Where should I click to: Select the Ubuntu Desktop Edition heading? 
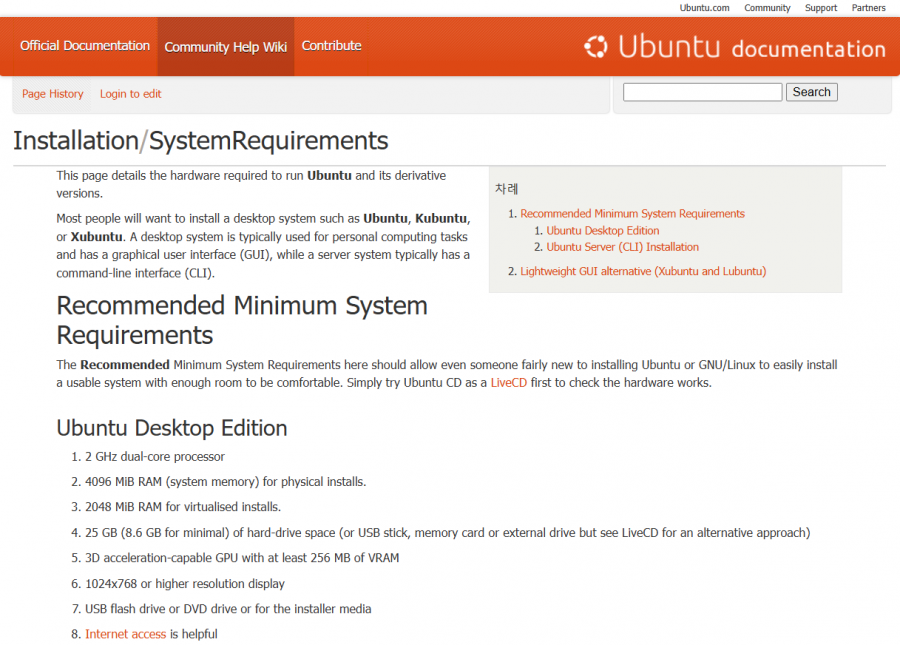pos(172,429)
